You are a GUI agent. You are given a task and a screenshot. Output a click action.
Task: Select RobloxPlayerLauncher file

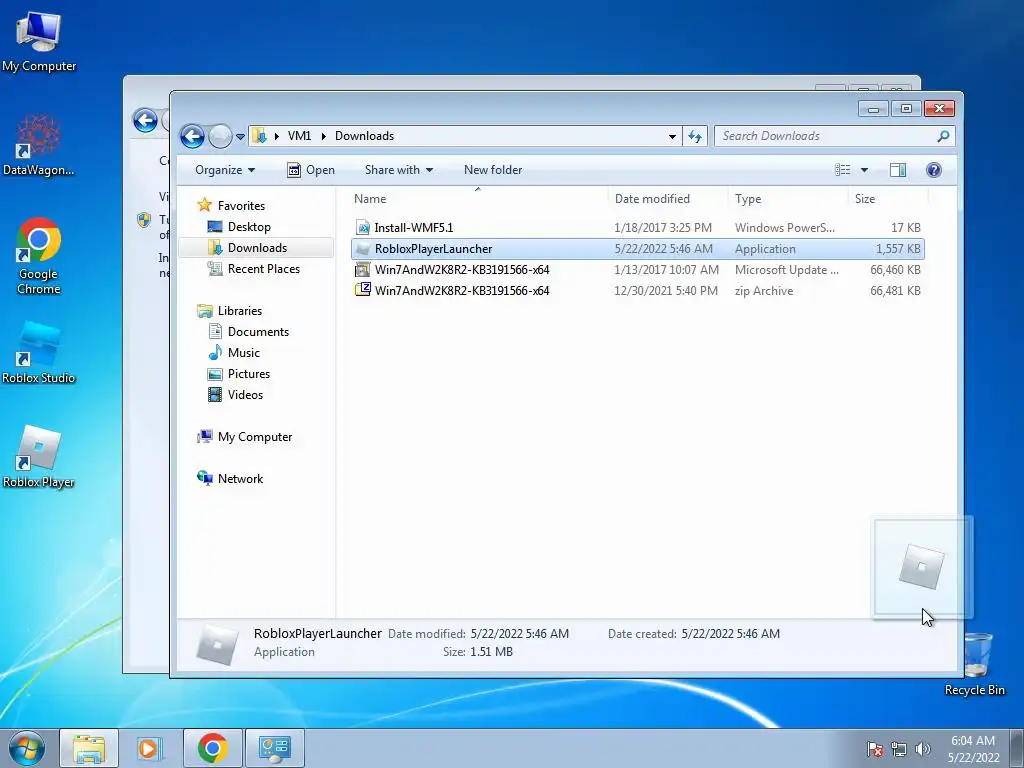(x=638, y=249)
